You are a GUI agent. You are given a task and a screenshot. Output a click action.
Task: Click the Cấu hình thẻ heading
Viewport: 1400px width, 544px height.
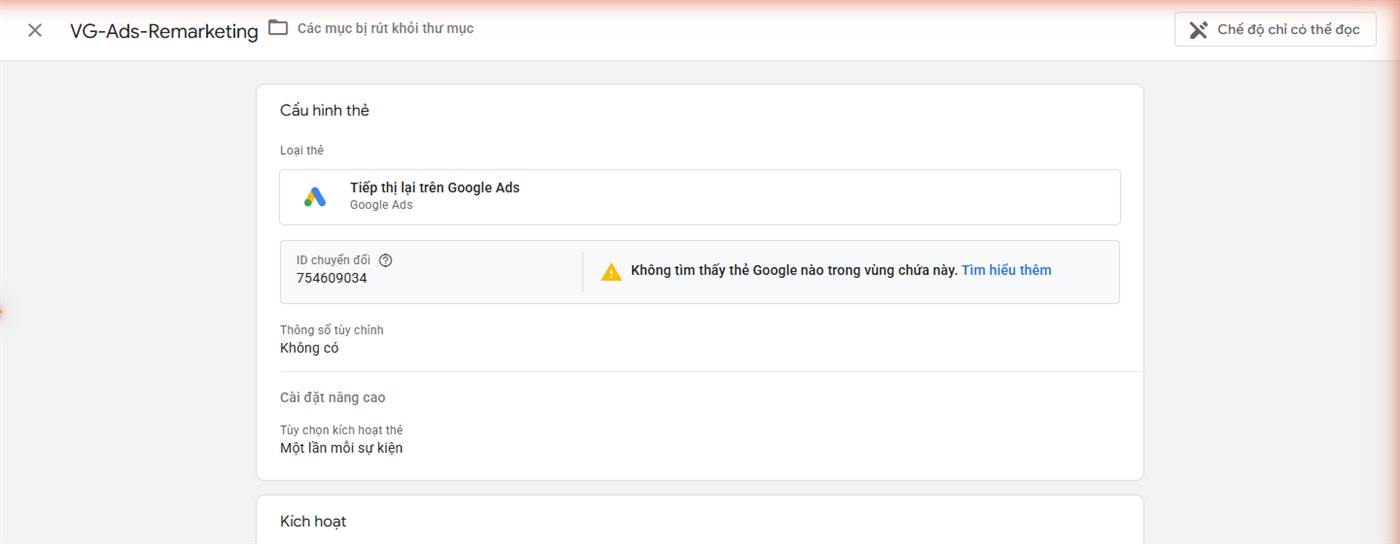pyautogui.click(x=324, y=110)
